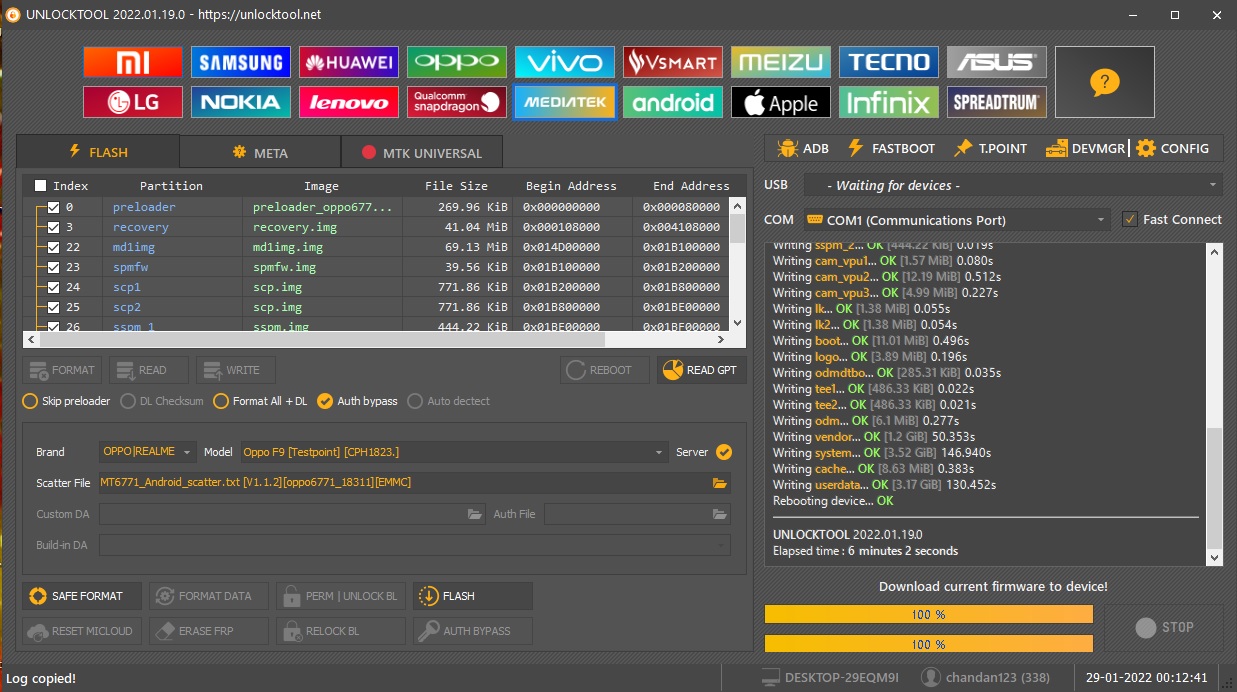Select the Xiaomi MI brand logo
Screen dimensions: 1237x692
pyautogui.click(x=133, y=62)
